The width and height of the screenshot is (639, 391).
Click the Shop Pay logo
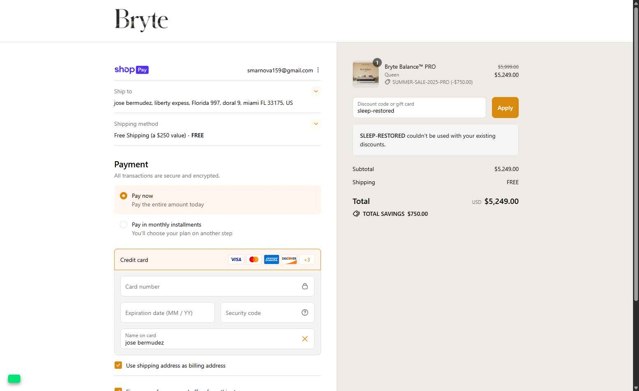point(131,70)
